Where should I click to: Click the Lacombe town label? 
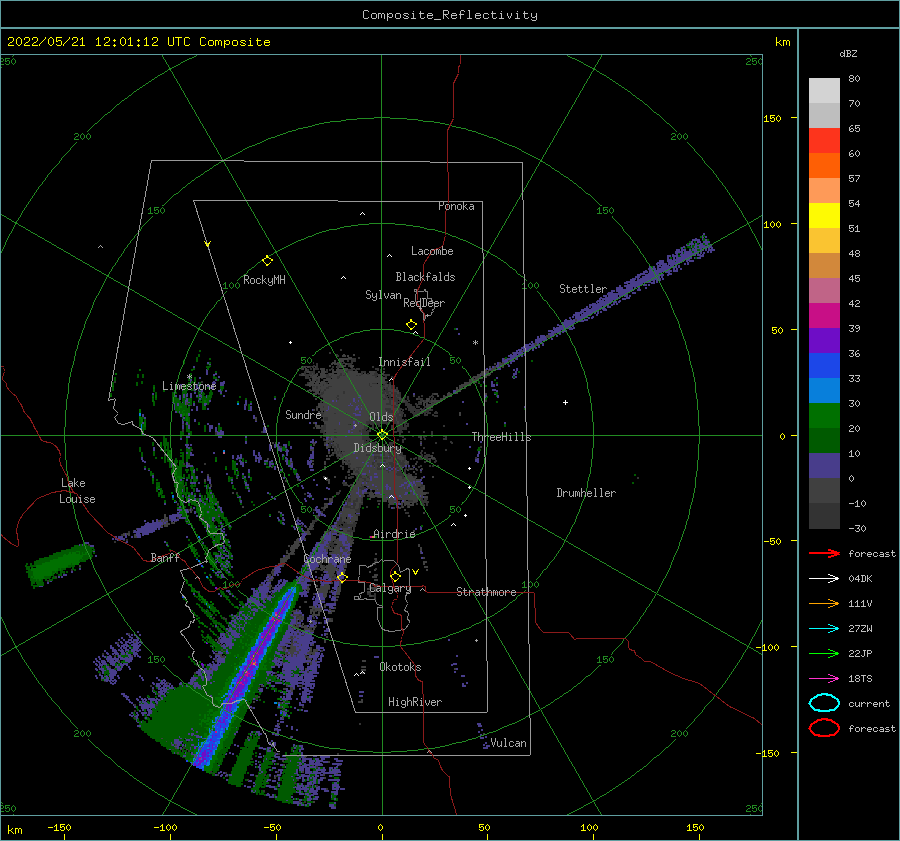pyautogui.click(x=432, y=251)
